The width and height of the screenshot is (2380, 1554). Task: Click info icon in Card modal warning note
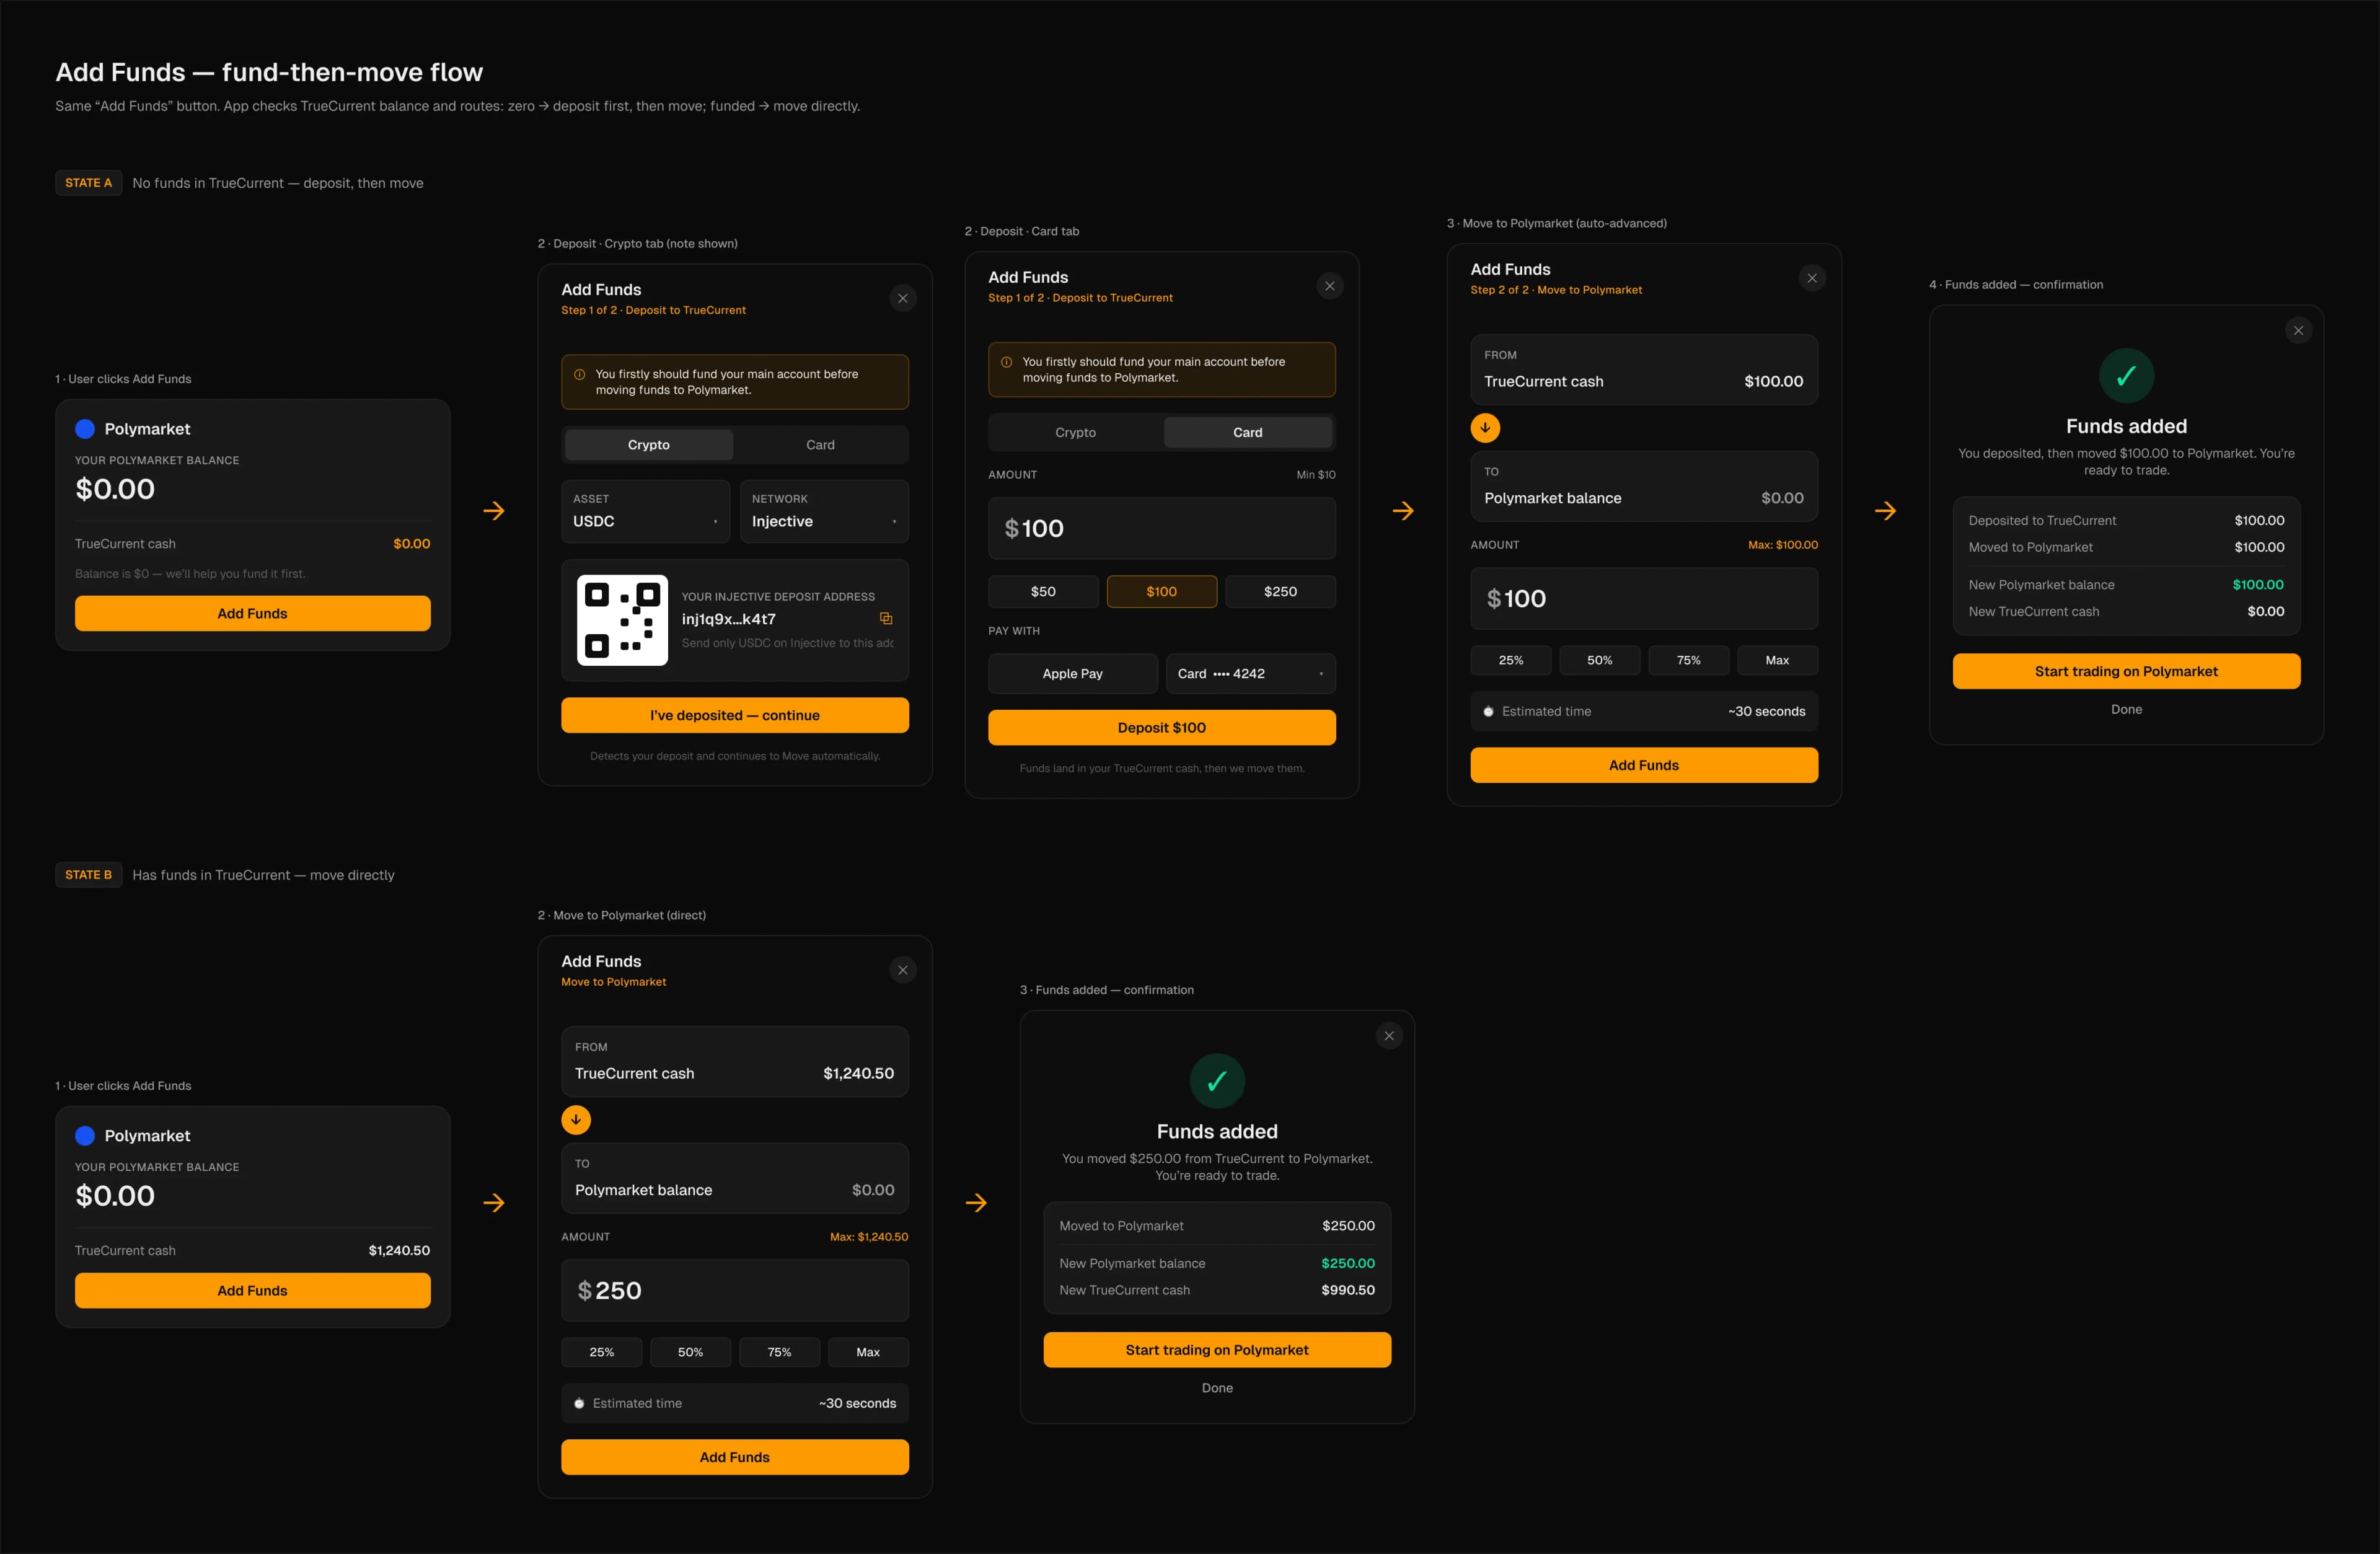coord(1006,362)
